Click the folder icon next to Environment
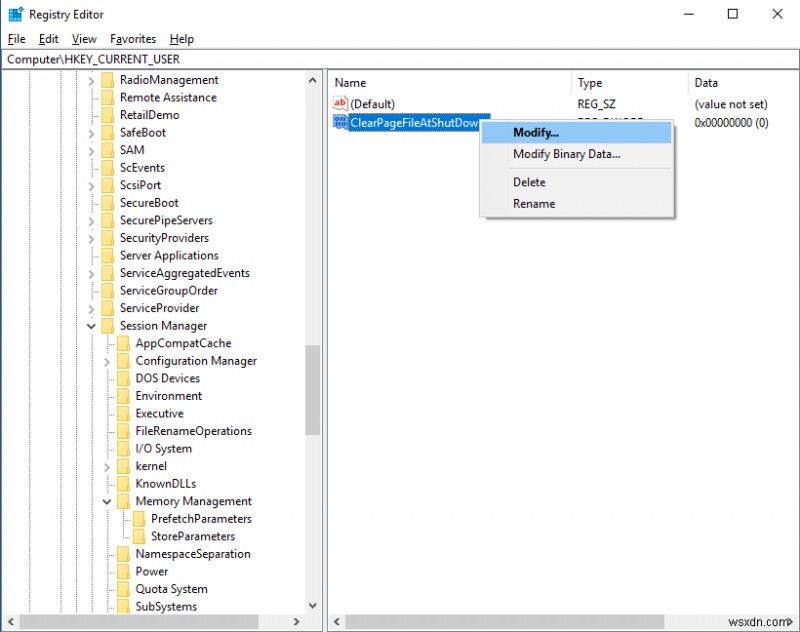Screen dimensions: 800x632 [x=122, y=395]
